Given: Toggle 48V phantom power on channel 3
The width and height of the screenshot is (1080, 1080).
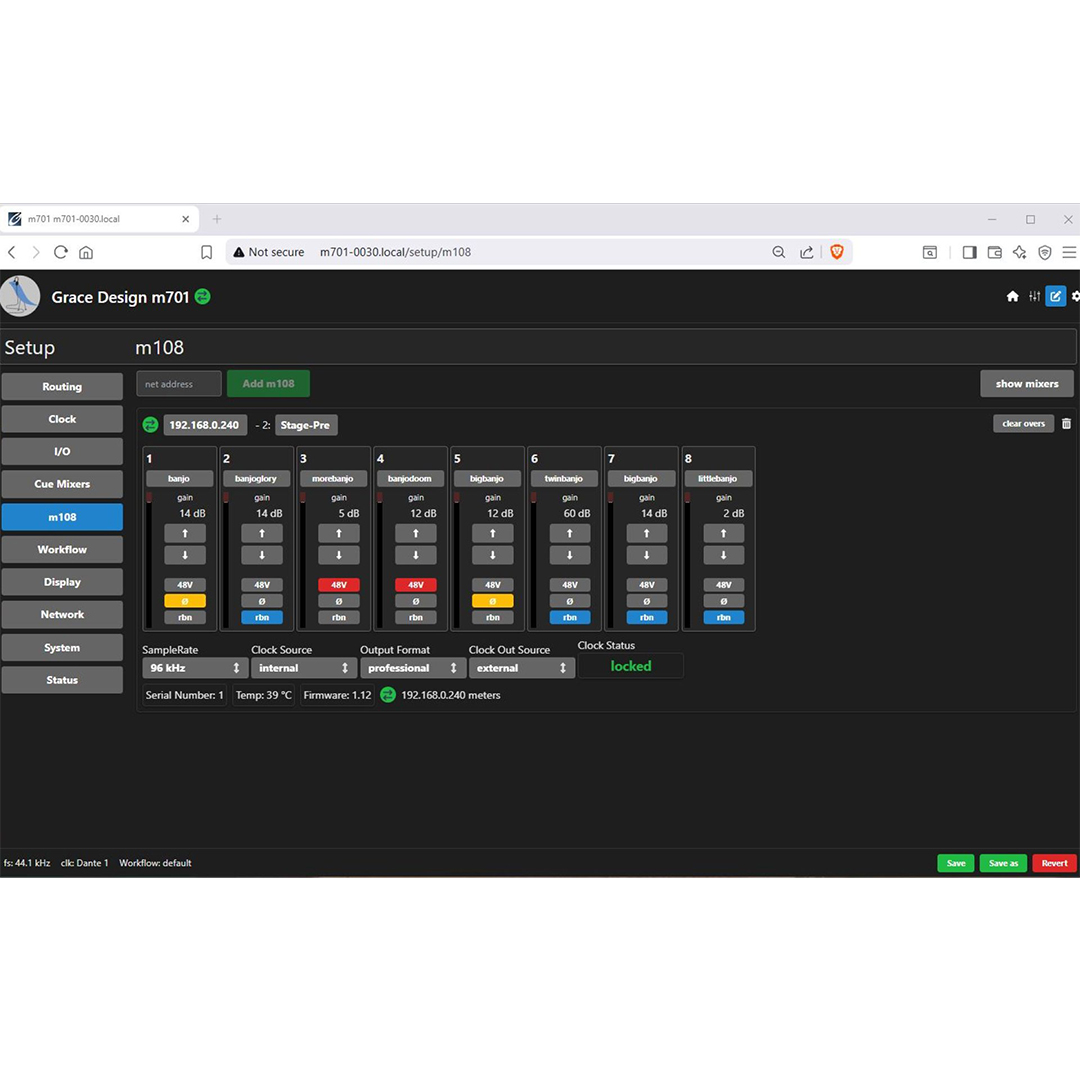Looking at the screenshot, I should [x=339, y=585].
